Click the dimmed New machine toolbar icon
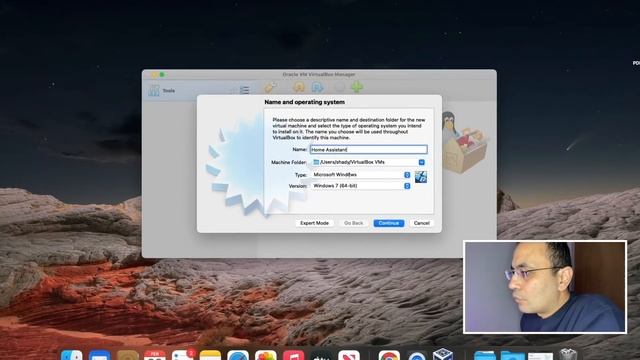The width and height of the screenshot is (640, 360). pos(339,87)
